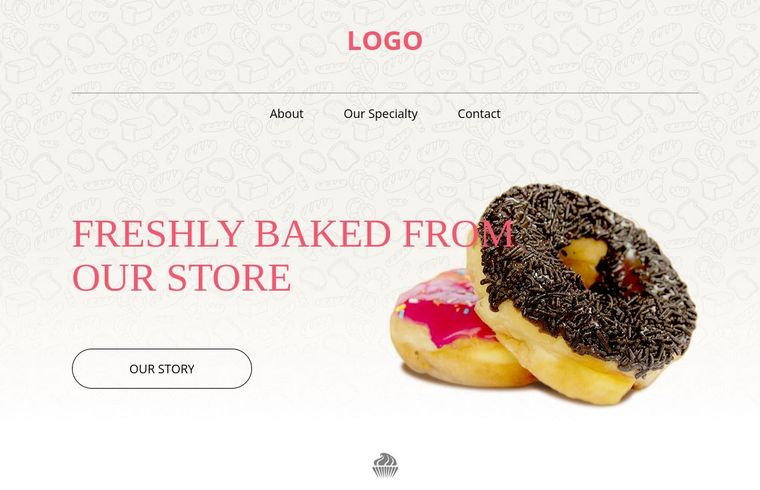Screen dimensions: 760x490
Task: Click the gray cupcake icon
Action: pos(385,465)
